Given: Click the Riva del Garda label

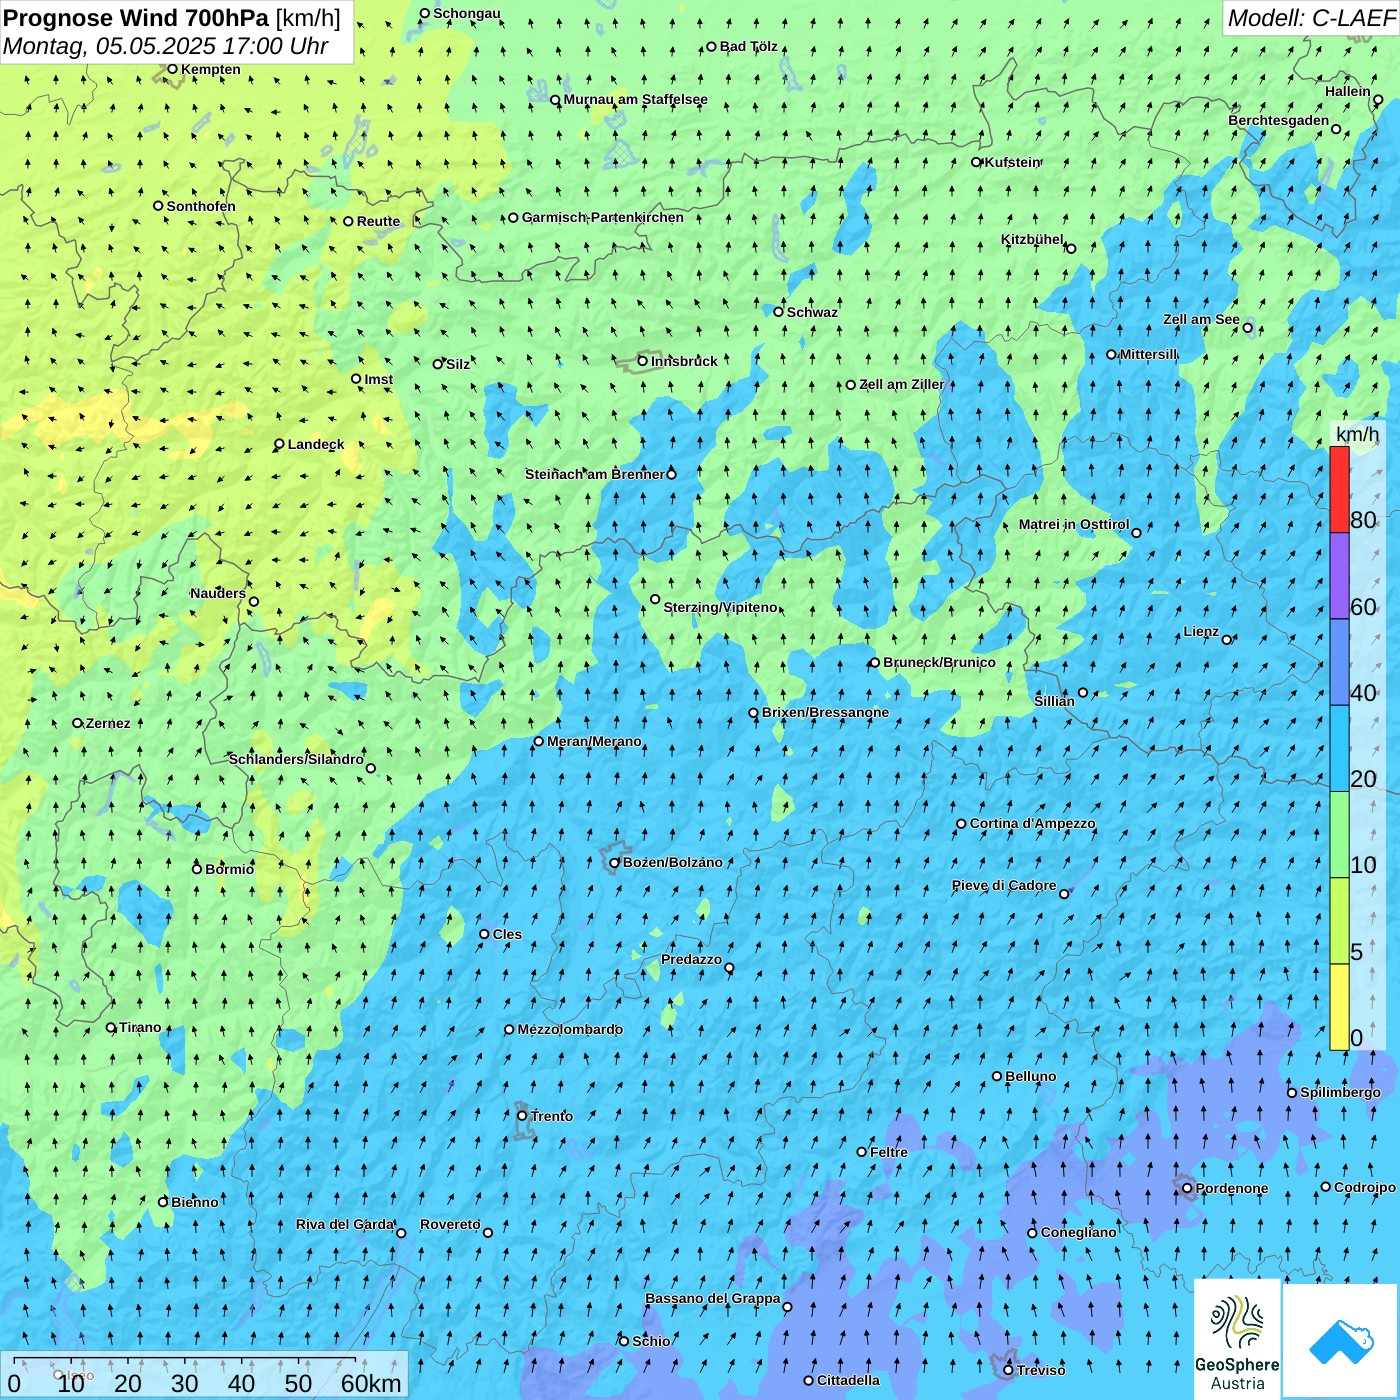Looking at the screenshot, I should tap(345, 1224).
